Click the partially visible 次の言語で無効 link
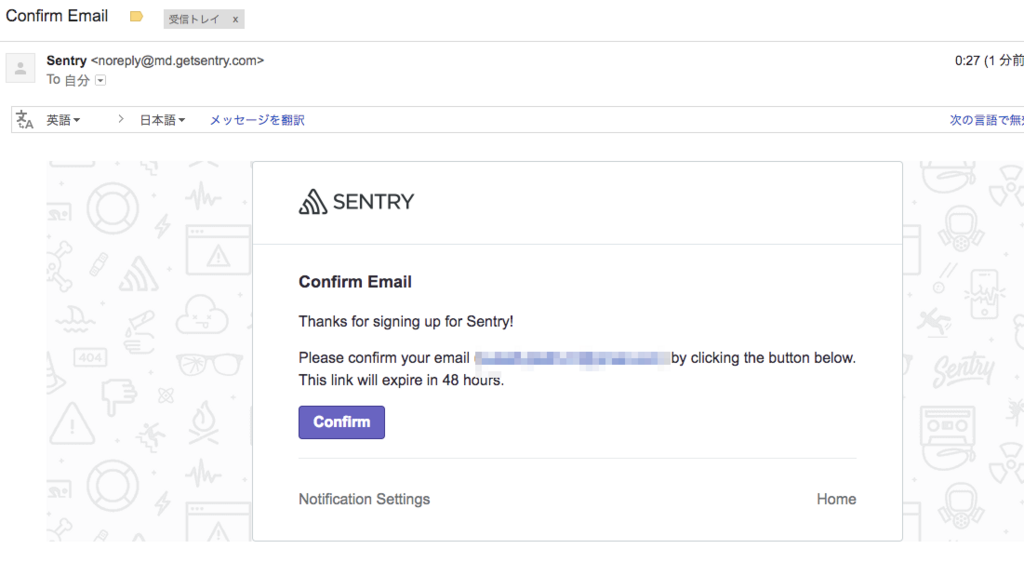1024x562 pixels. 986,120
